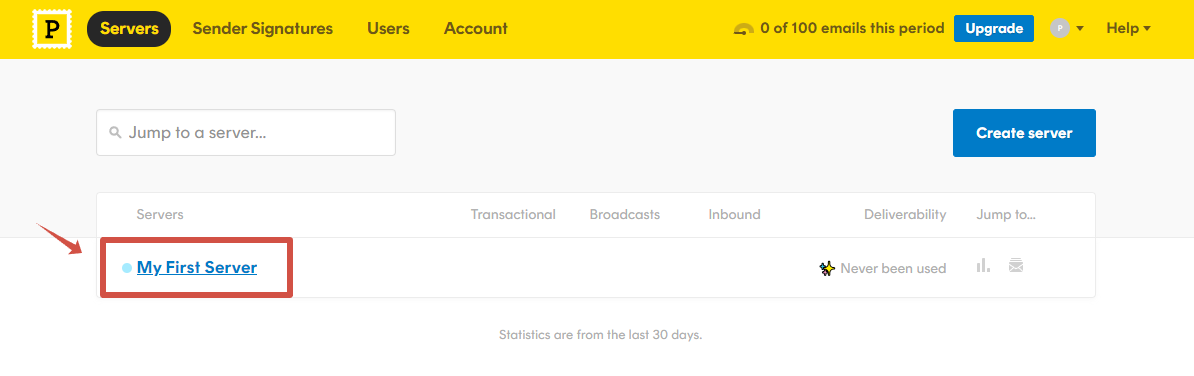Screen dimensions: 1194x376
Task: Click the 0 of 100 emails usage text
Action: pos(852,29)
